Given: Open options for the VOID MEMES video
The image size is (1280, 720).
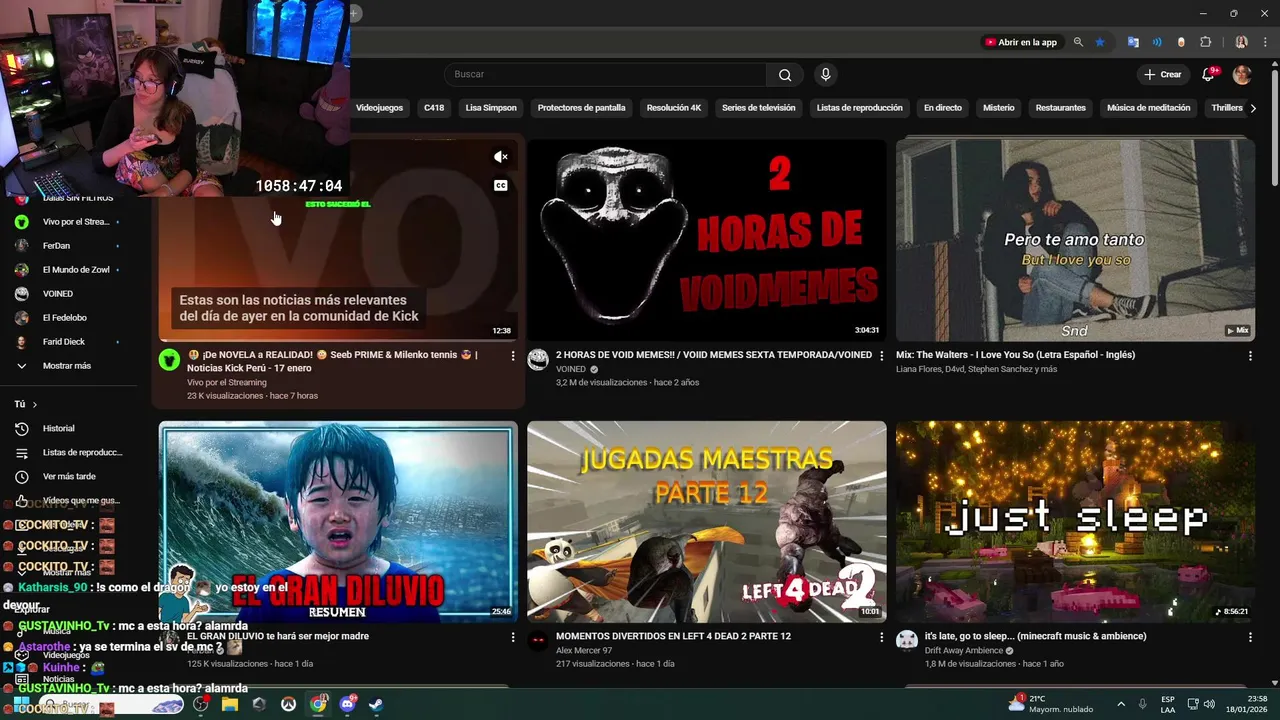Looking at the screenshot, I should [x=881, y=355].
